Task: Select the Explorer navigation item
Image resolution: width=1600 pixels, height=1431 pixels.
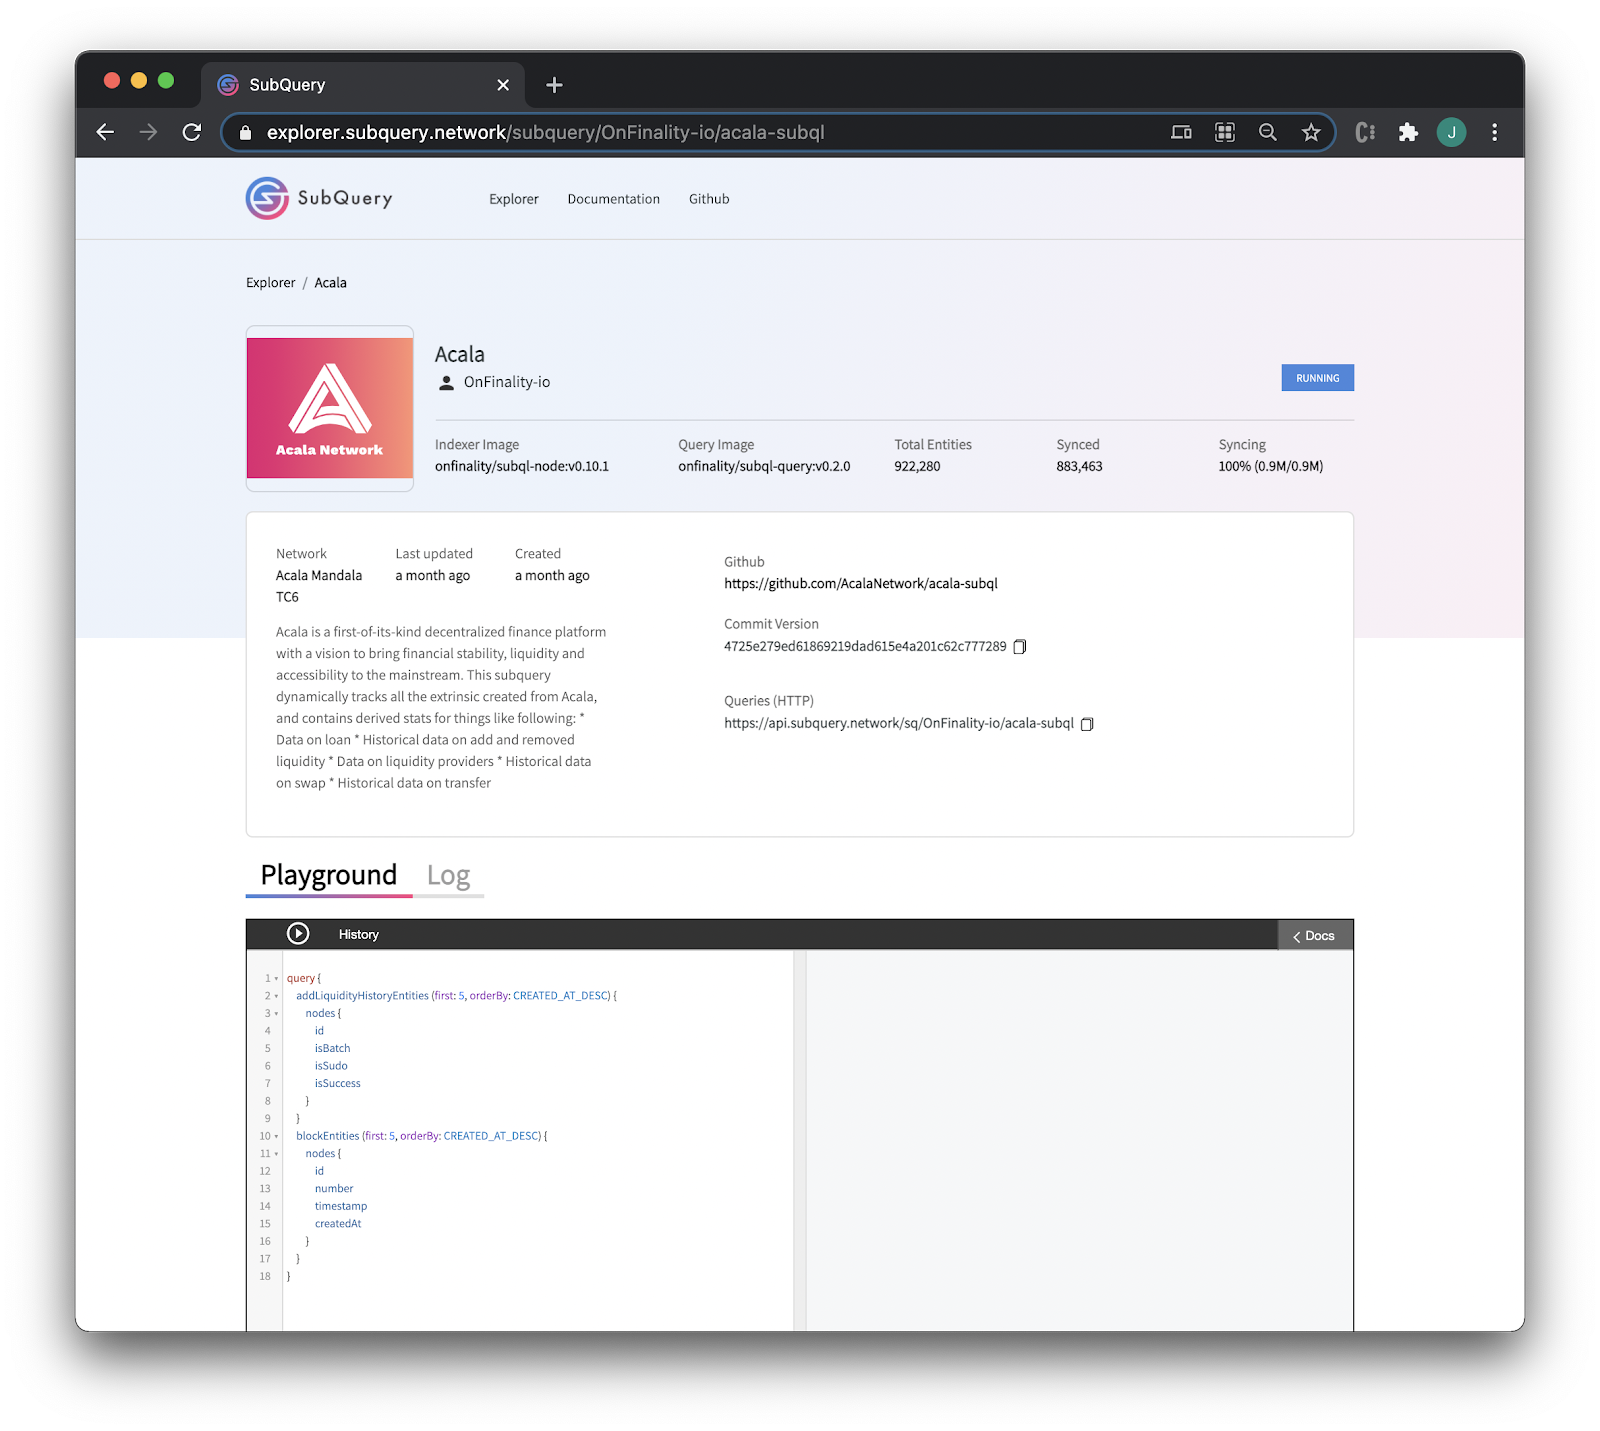Action: click(x=513, y=199)
